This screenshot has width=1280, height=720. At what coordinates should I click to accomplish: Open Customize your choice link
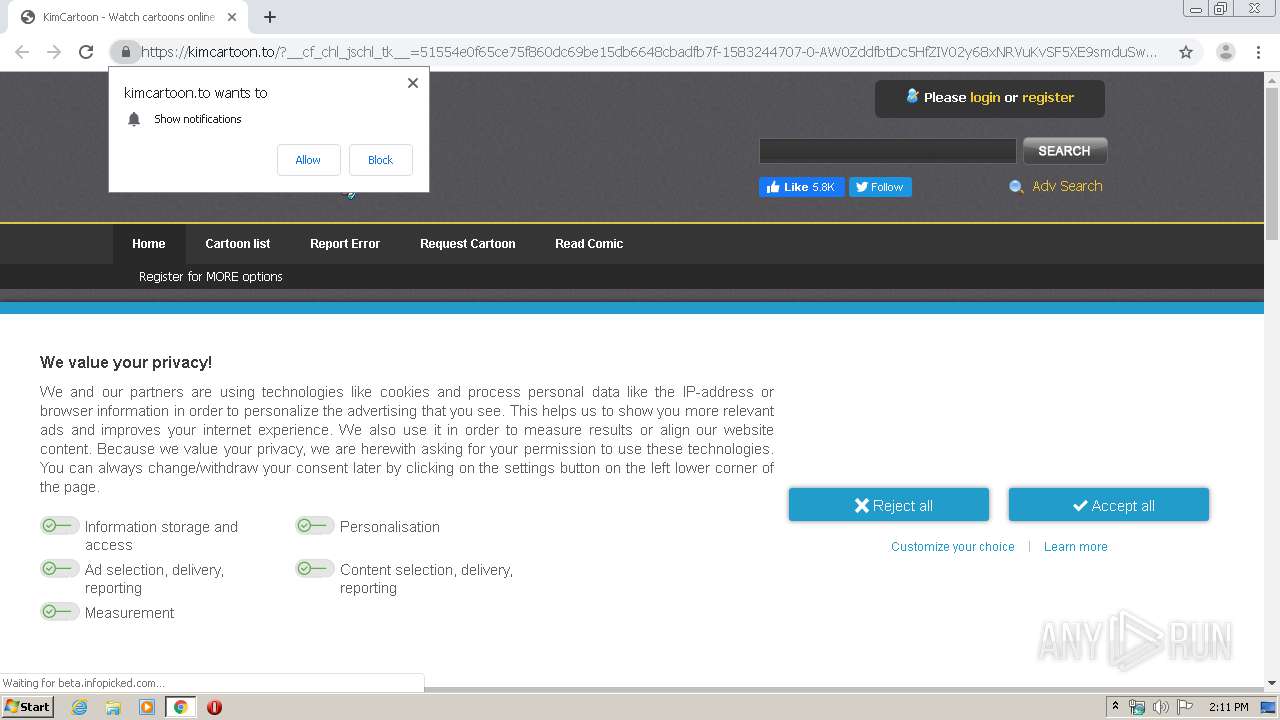(953, 547)
